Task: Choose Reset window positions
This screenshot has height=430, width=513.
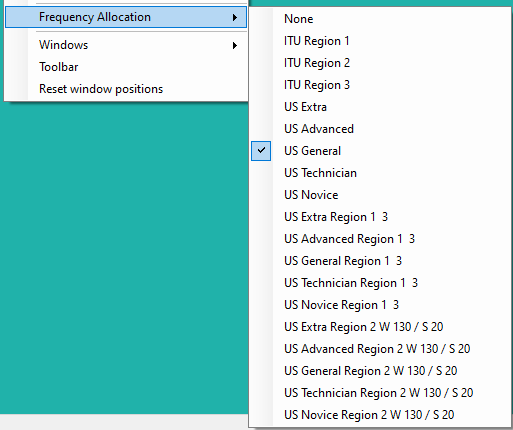Action: click(x=126, y=89)
